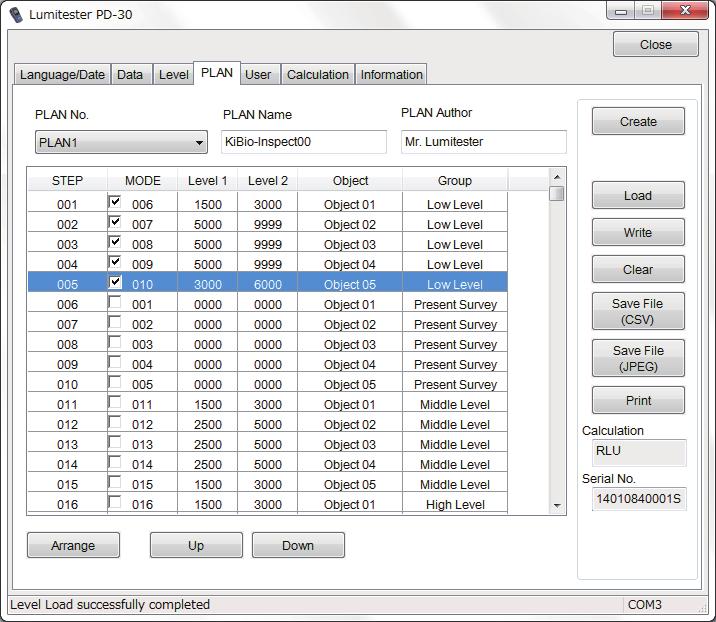Check the checkbox in step 009 row
This screenshot has width=716, height=622.
(x=115, y=362)
